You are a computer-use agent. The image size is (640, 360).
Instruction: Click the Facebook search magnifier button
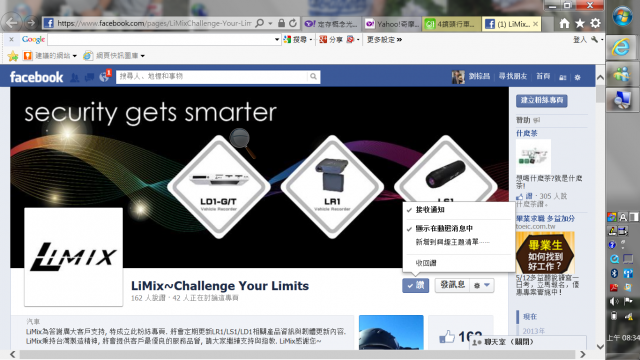pyautogui.click(x=313, y=76)
